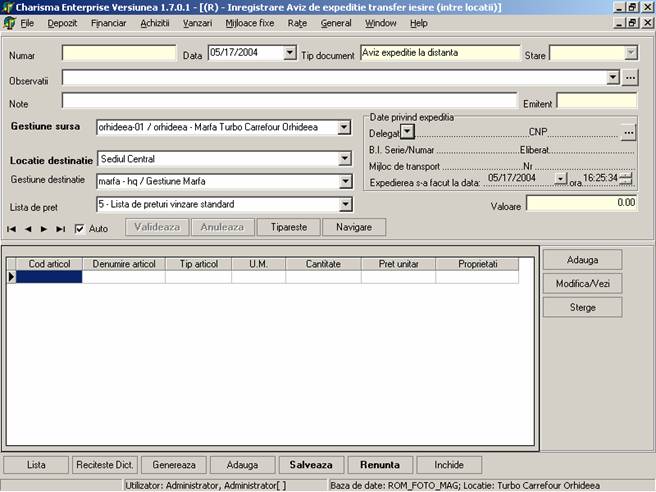Click the CNP ellipsis browse button
656x492 pixels.
[x=627, y=132]
